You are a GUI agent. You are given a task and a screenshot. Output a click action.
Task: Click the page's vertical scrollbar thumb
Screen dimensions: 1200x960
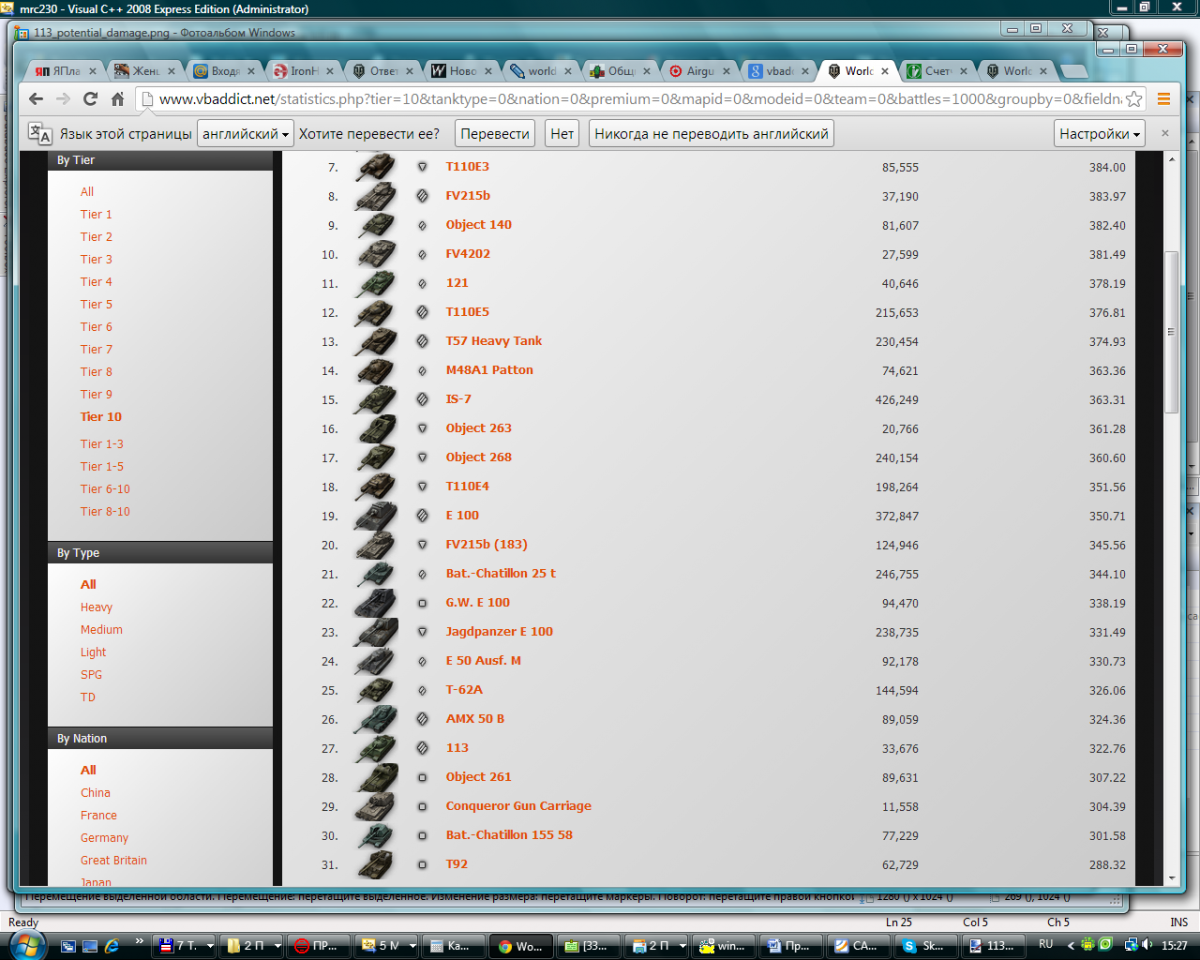pyautogui.click(x=1172, y=330)
